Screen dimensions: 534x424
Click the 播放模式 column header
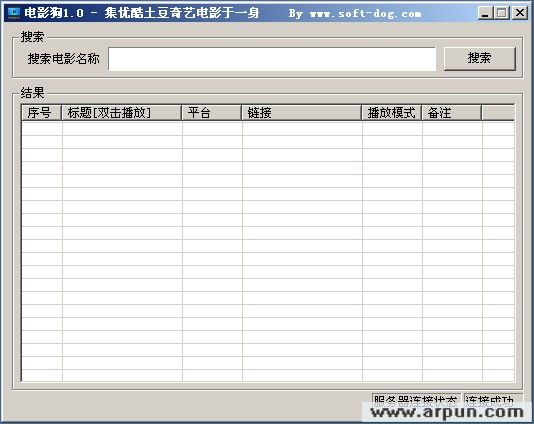coord(392,112)
